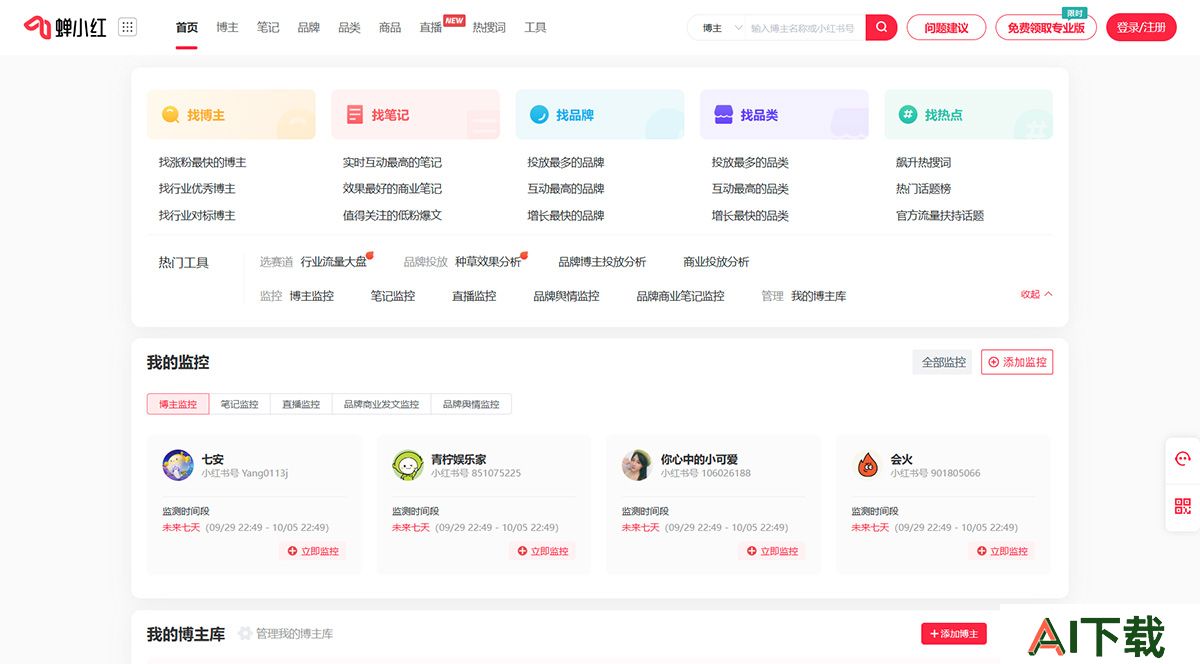Click 立即监控 for 七安

click(x=313, y=551)
